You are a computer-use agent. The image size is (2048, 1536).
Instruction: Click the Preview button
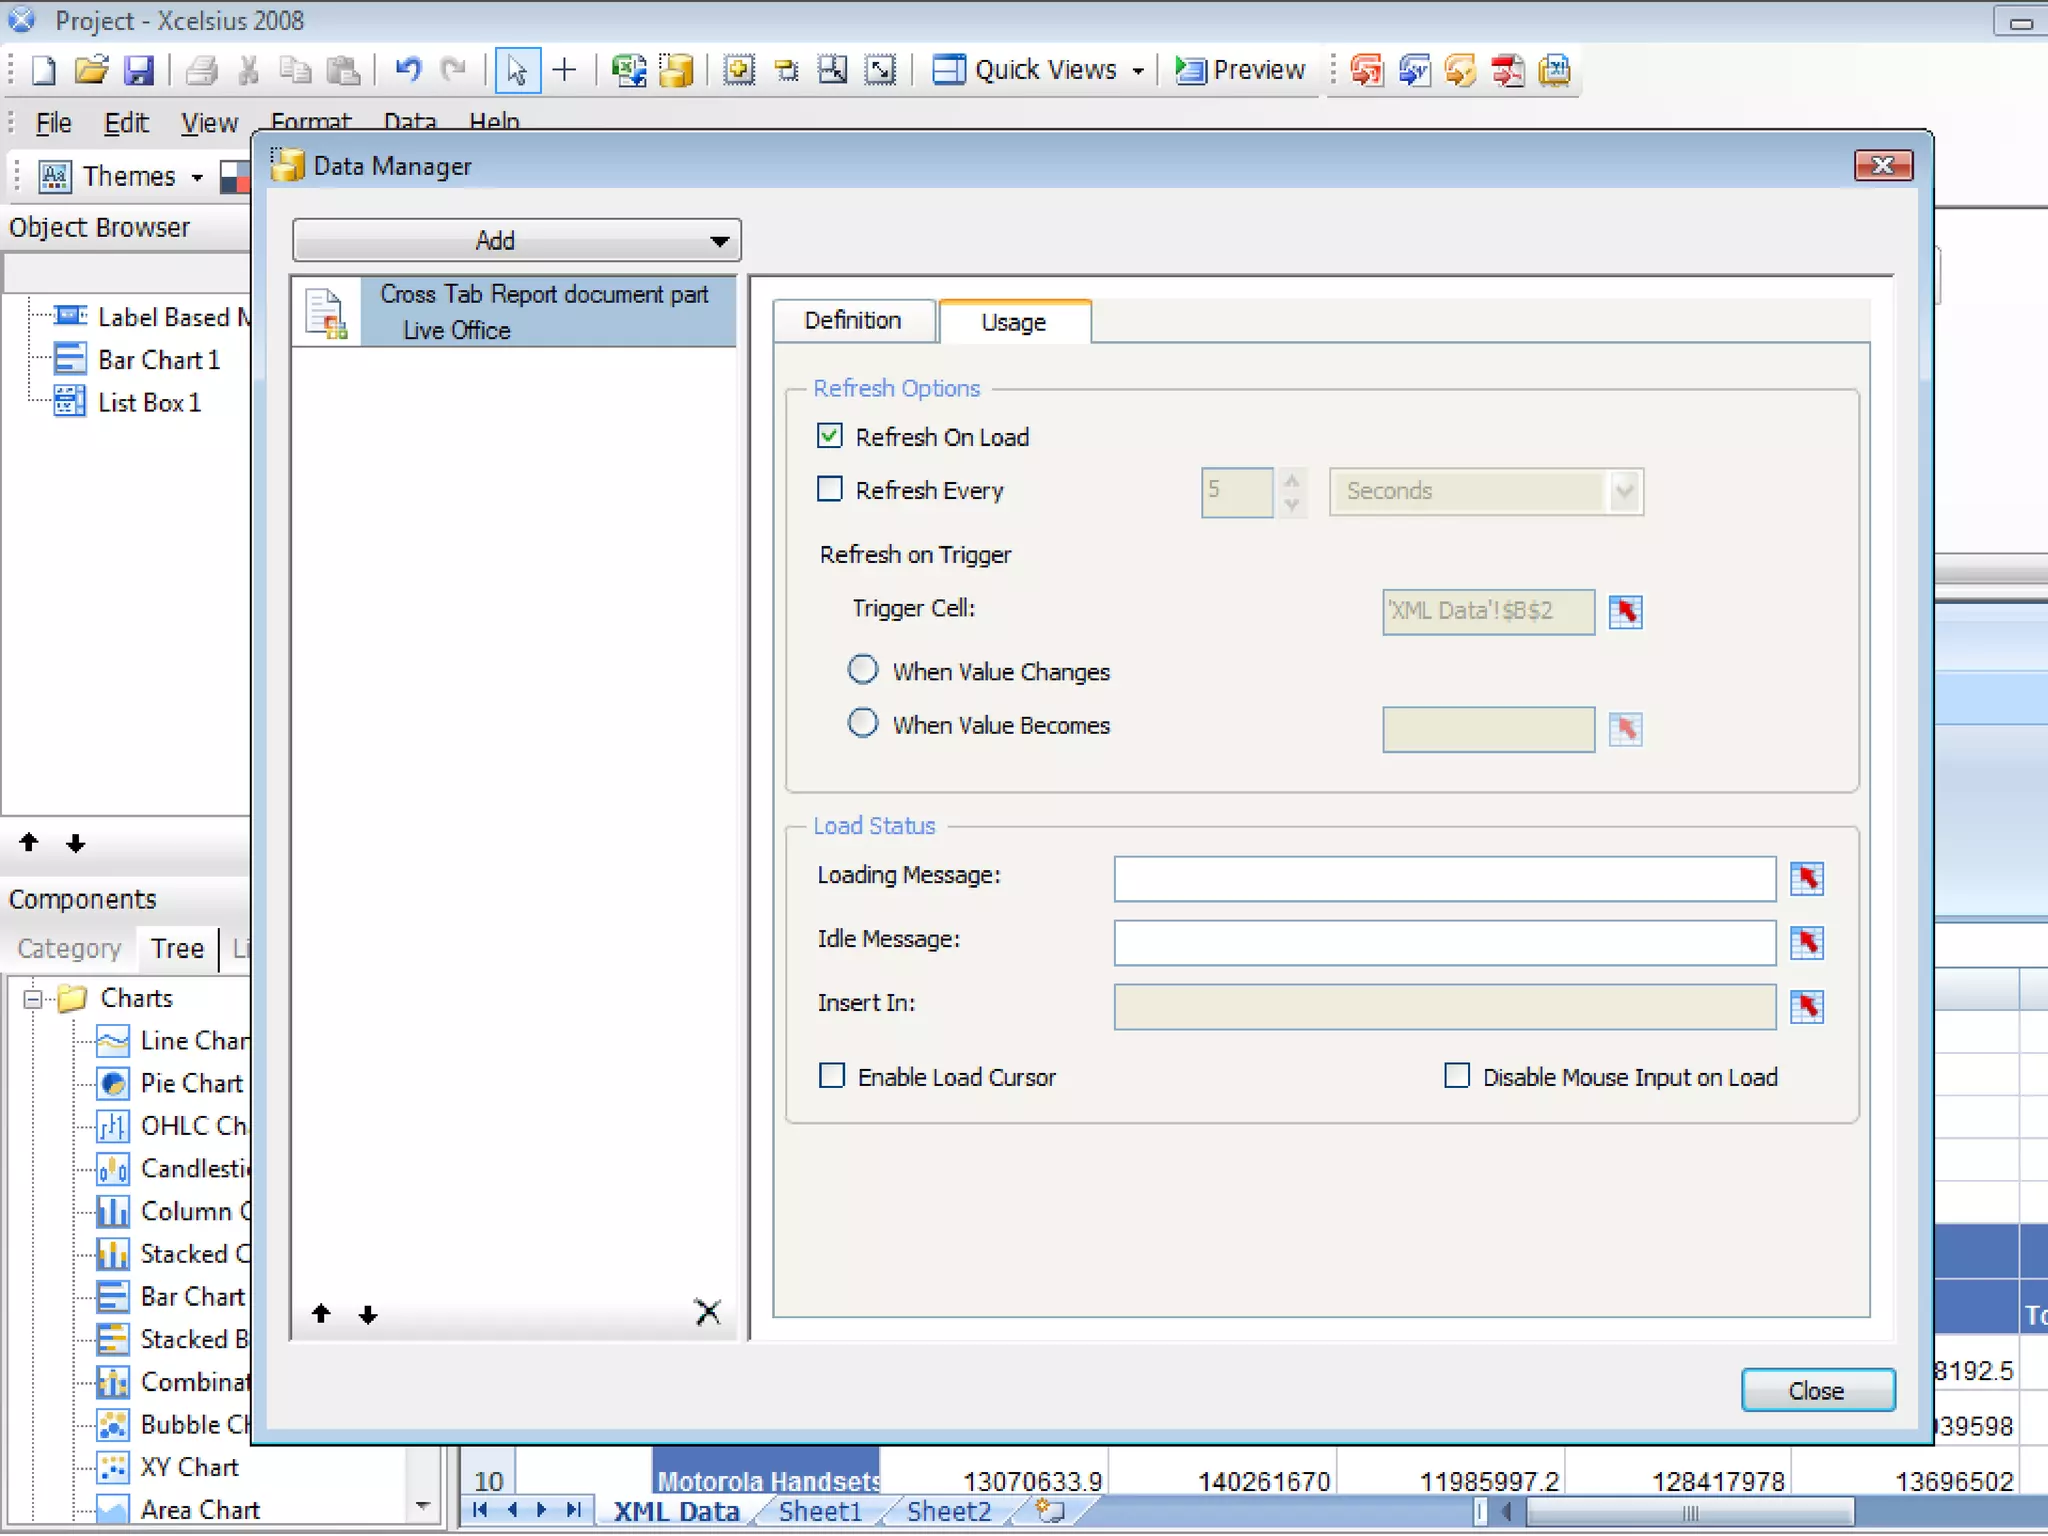1240,70
